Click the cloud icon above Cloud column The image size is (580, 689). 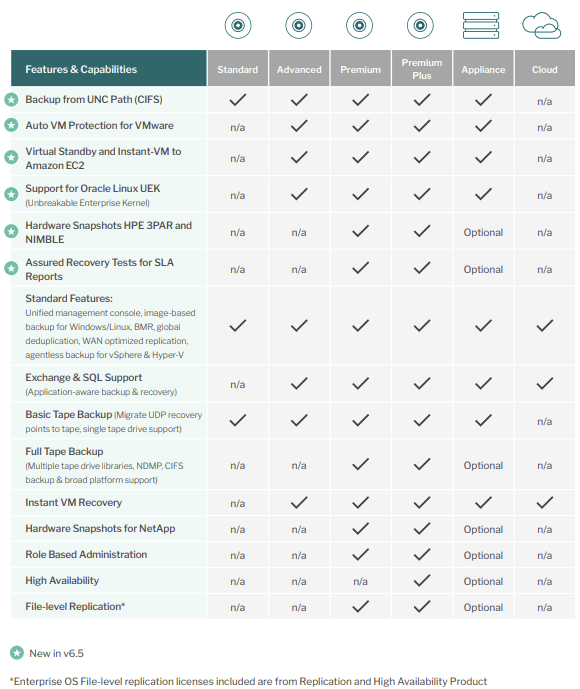541,25
